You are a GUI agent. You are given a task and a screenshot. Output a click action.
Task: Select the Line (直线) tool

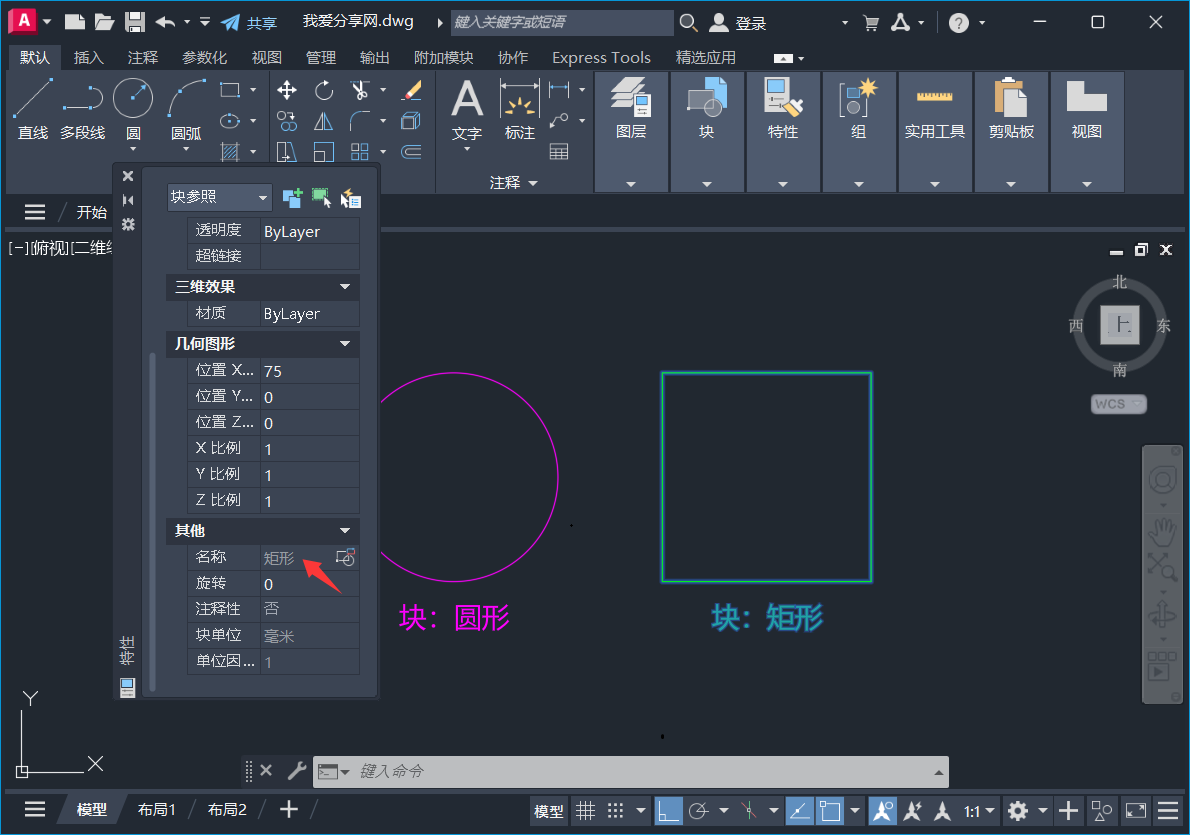point(33,109)
